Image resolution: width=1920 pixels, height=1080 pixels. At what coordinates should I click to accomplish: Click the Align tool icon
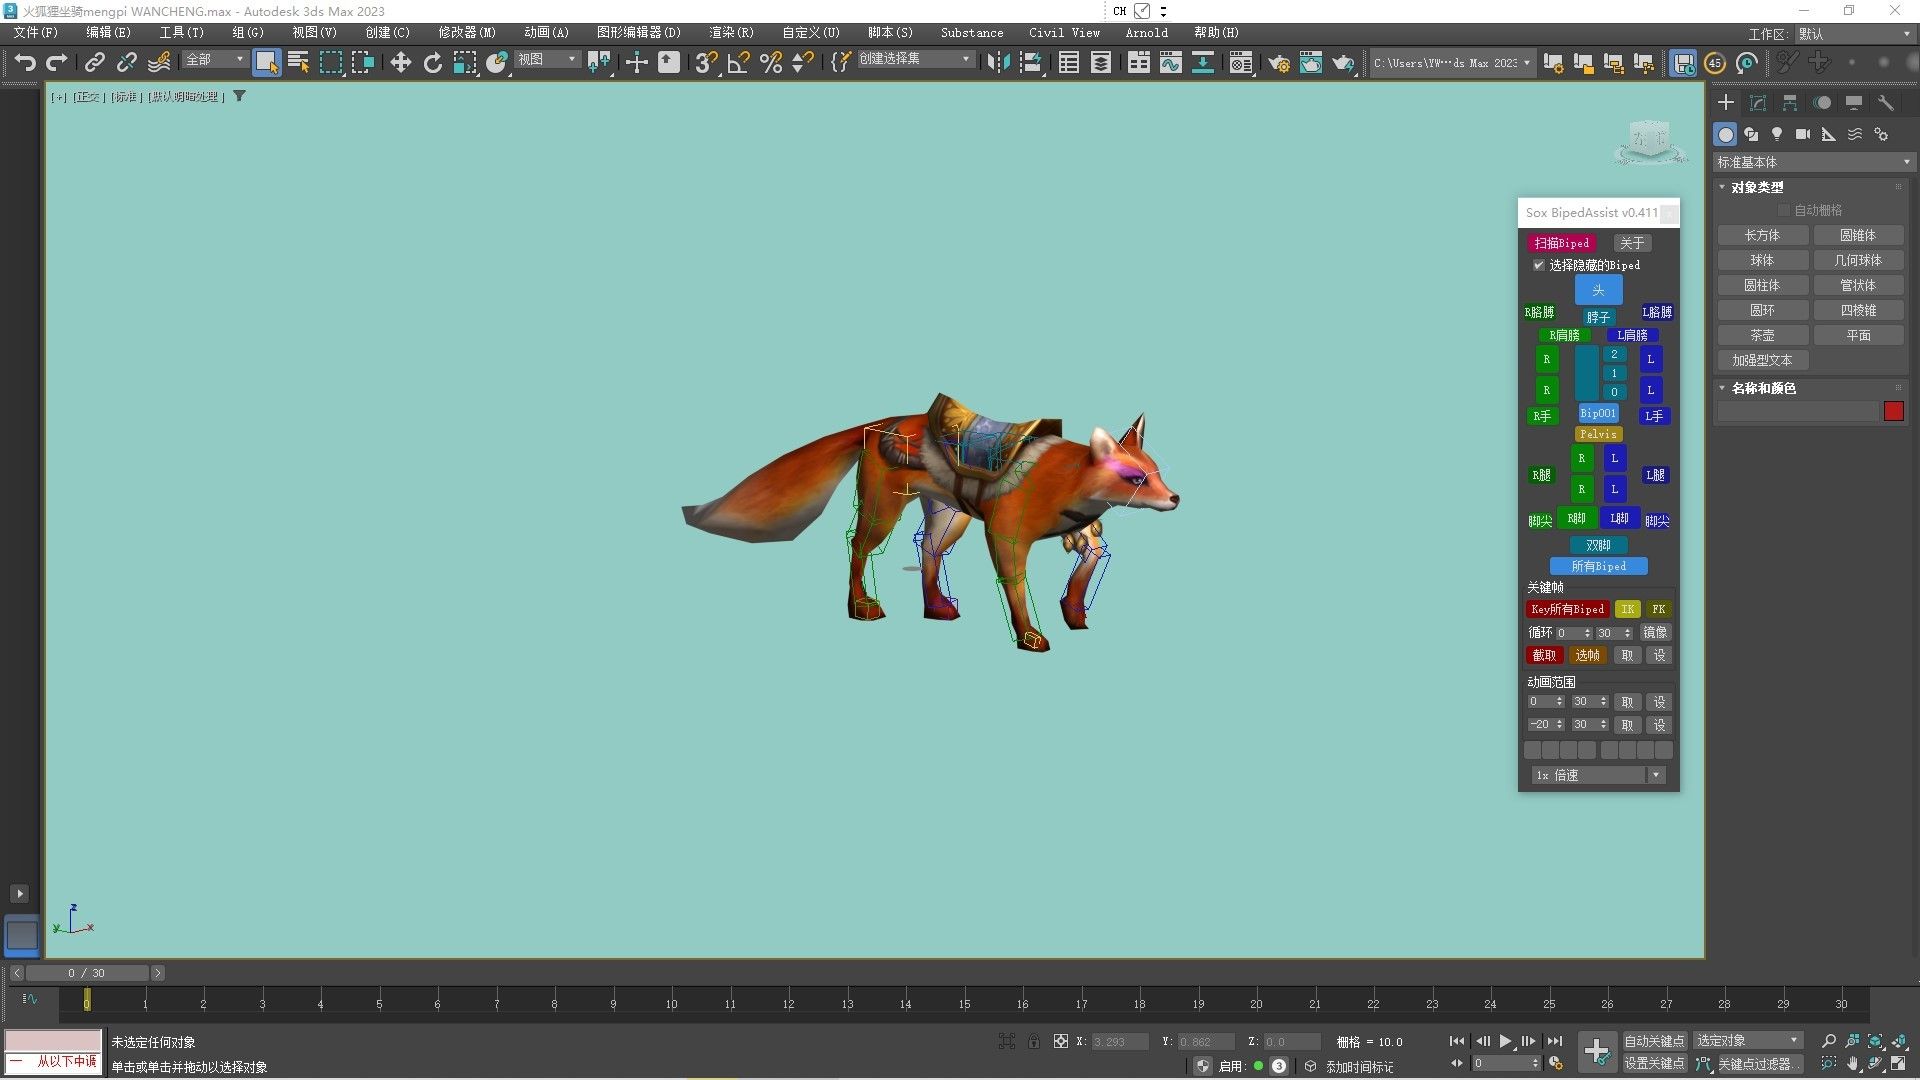(1031, 62)
